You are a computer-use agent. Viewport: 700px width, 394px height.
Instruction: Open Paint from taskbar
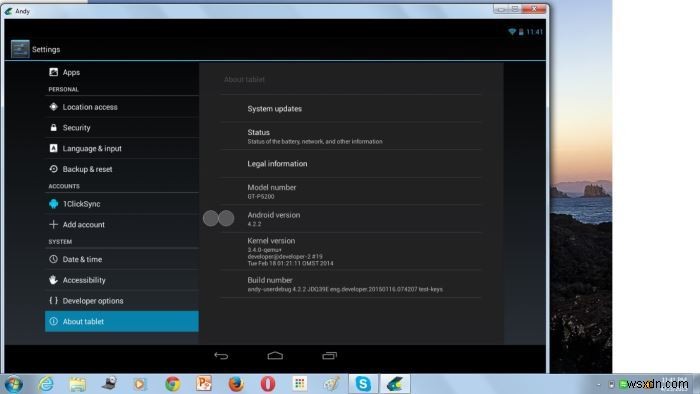(x=331, y=384)
